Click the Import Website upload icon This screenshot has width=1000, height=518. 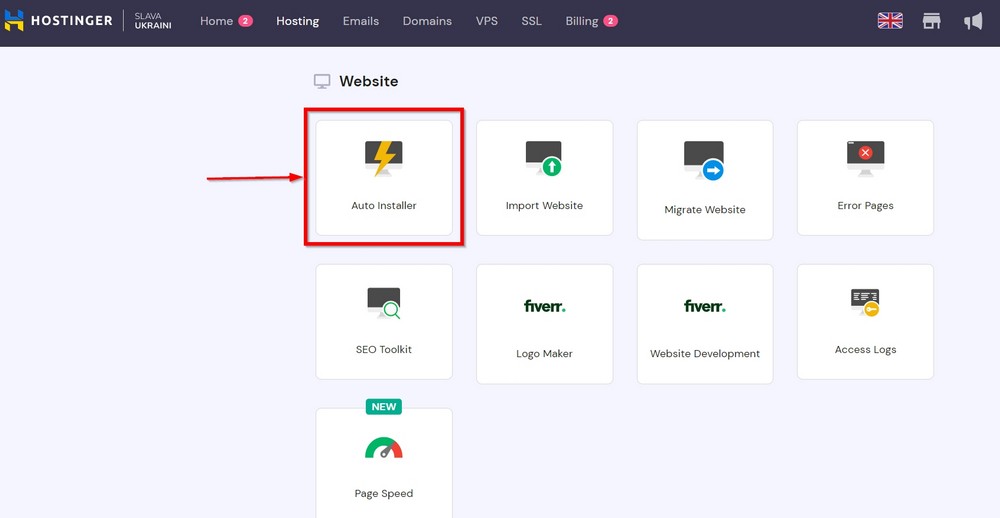click(x=544, y=158)
